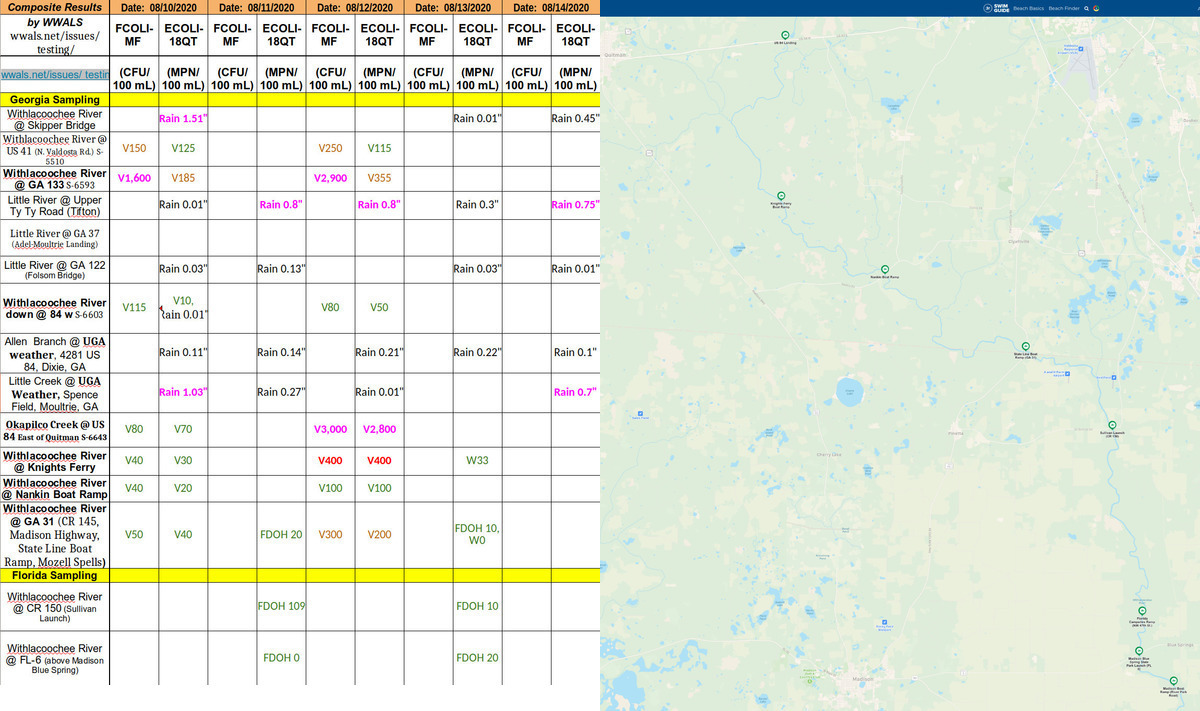
Task: Open the State Line Boat Ramp marker
Action: [x=1025, y=346]
